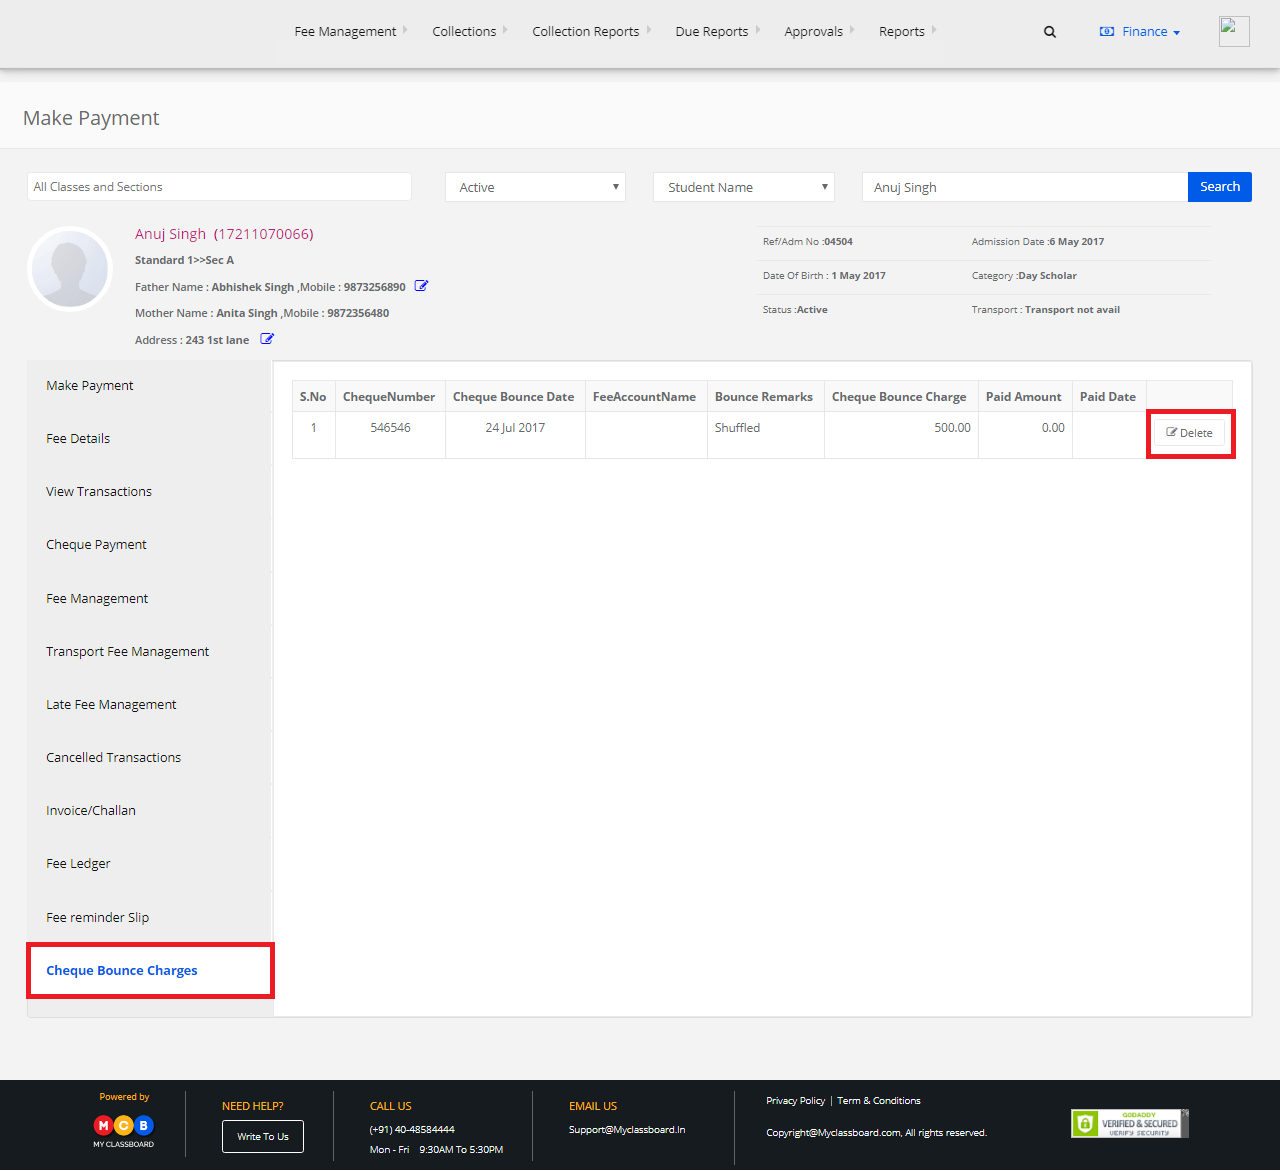Image resolution: width=1280 pixels, height=1171 pixels.
Task: Open the Student Name search-type dropdown
Action: click(744, 187)
